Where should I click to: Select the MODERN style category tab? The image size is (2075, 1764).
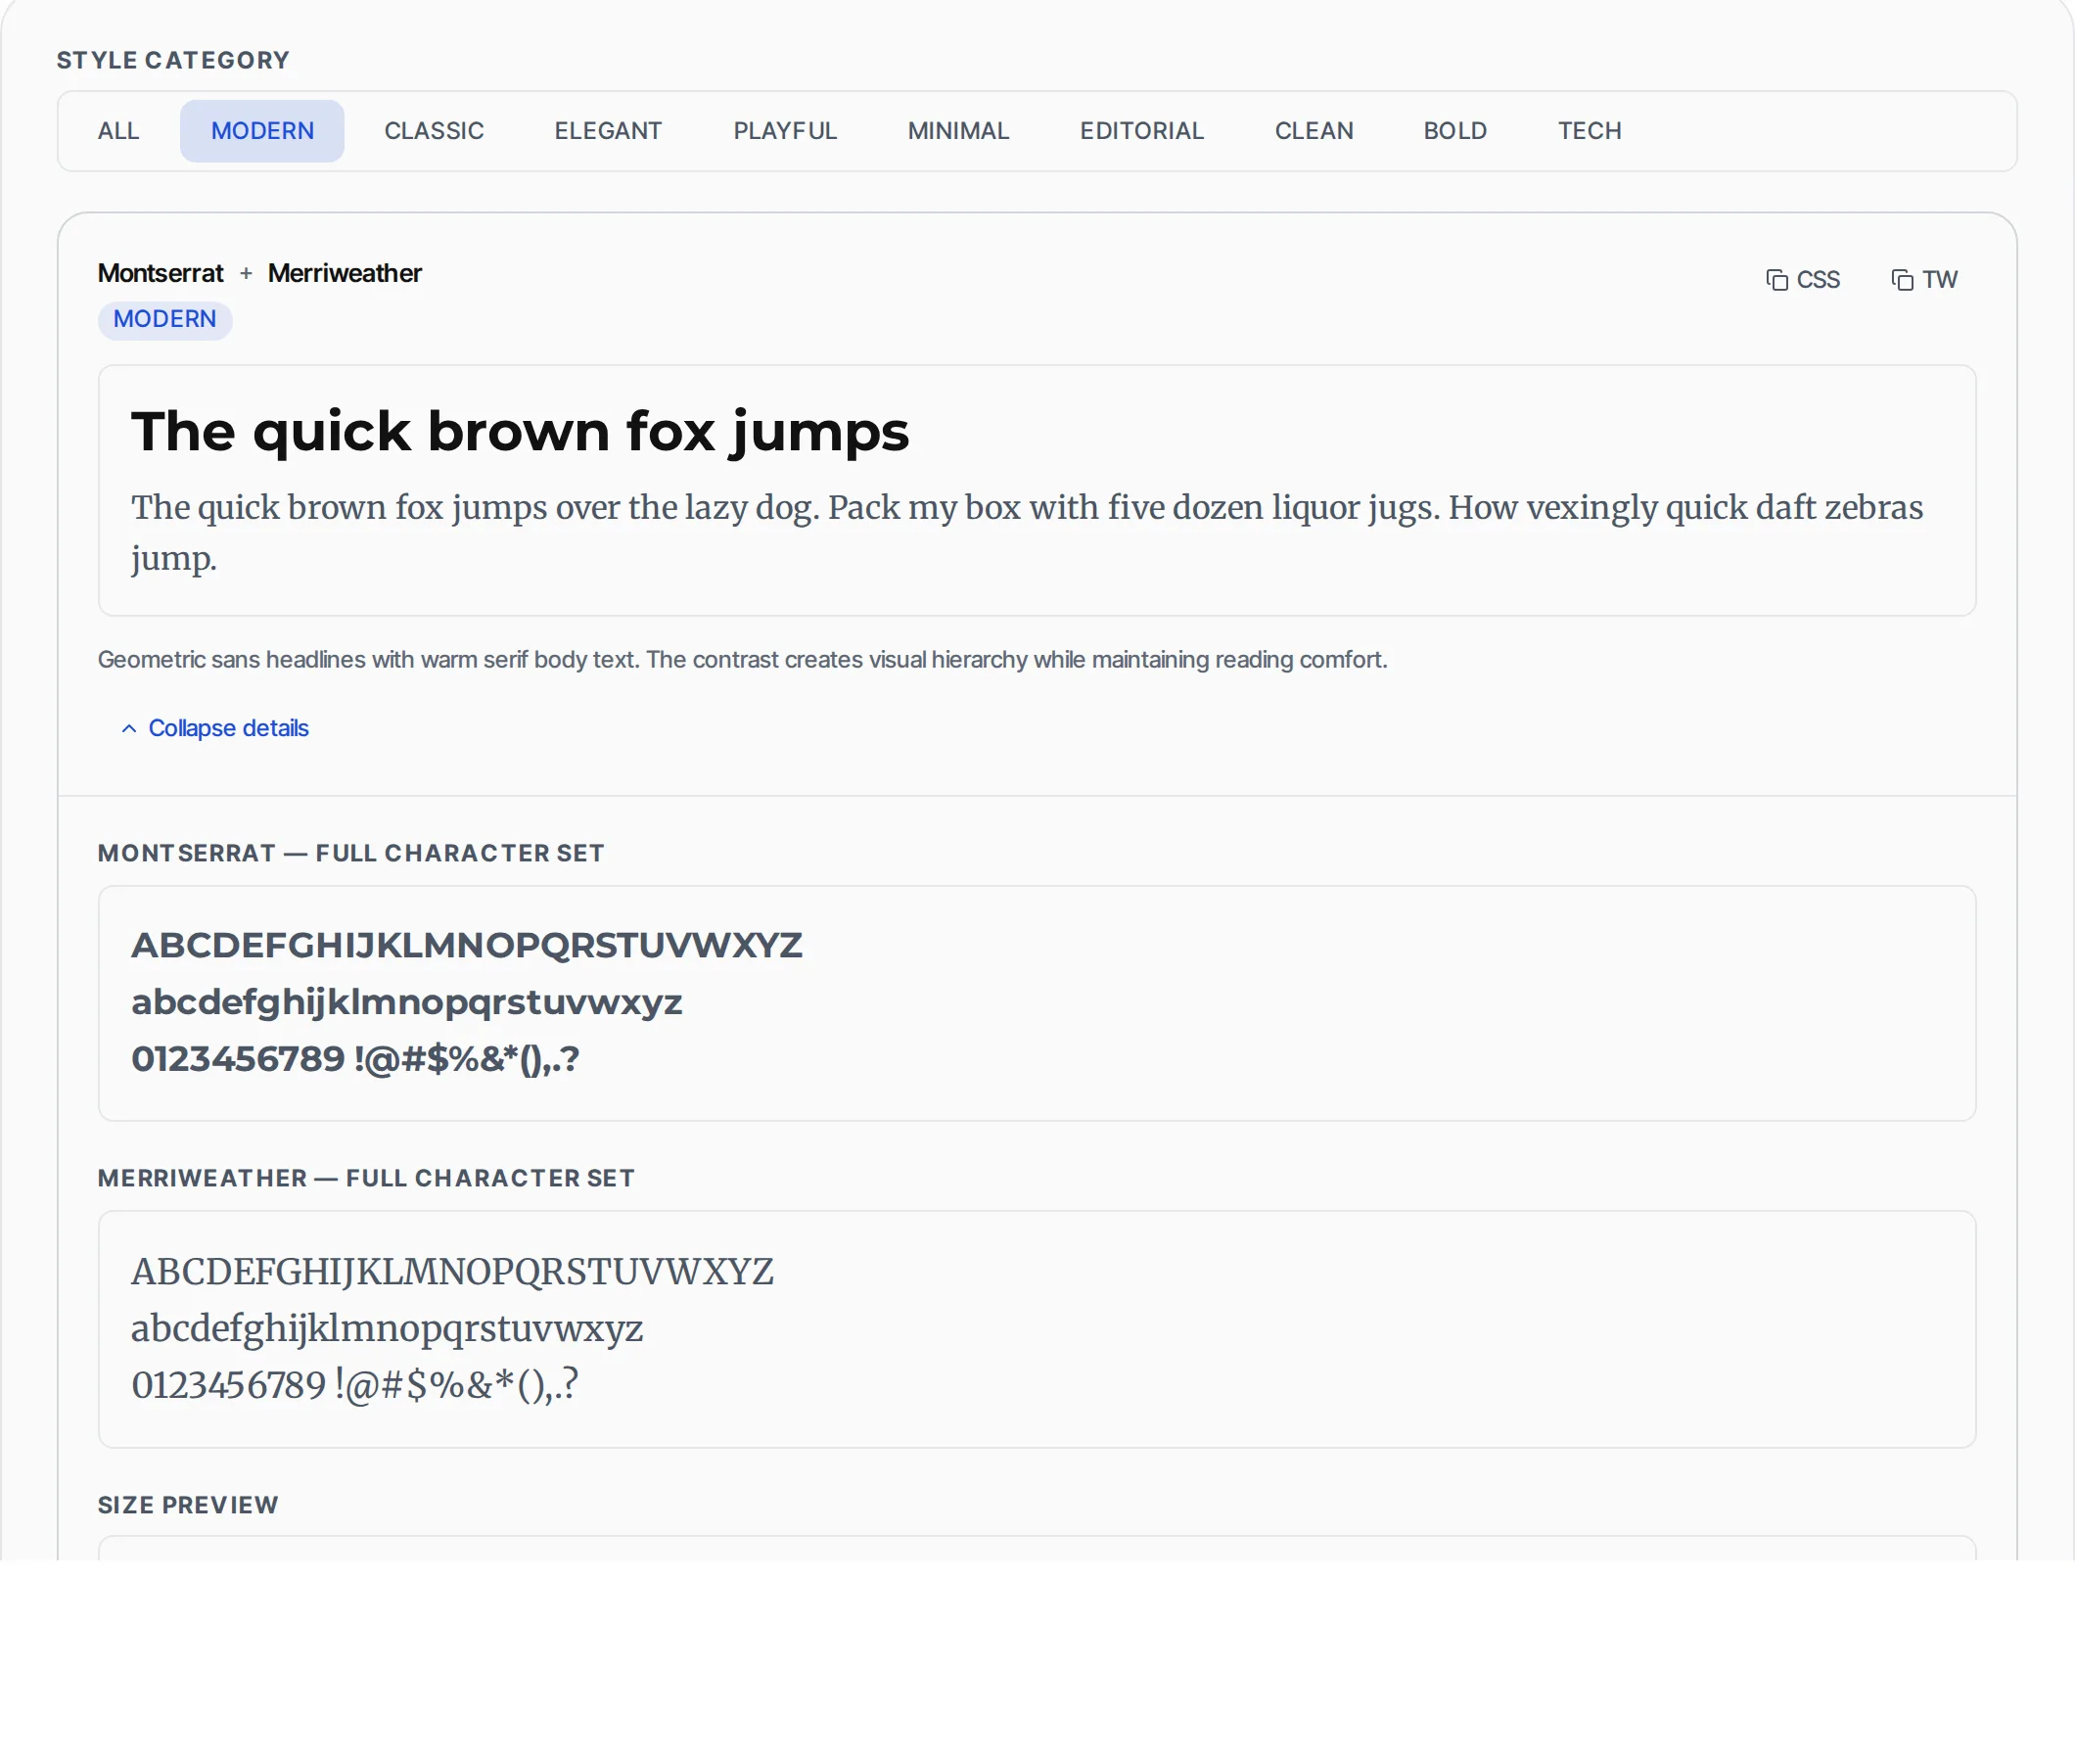pos(262,131)
